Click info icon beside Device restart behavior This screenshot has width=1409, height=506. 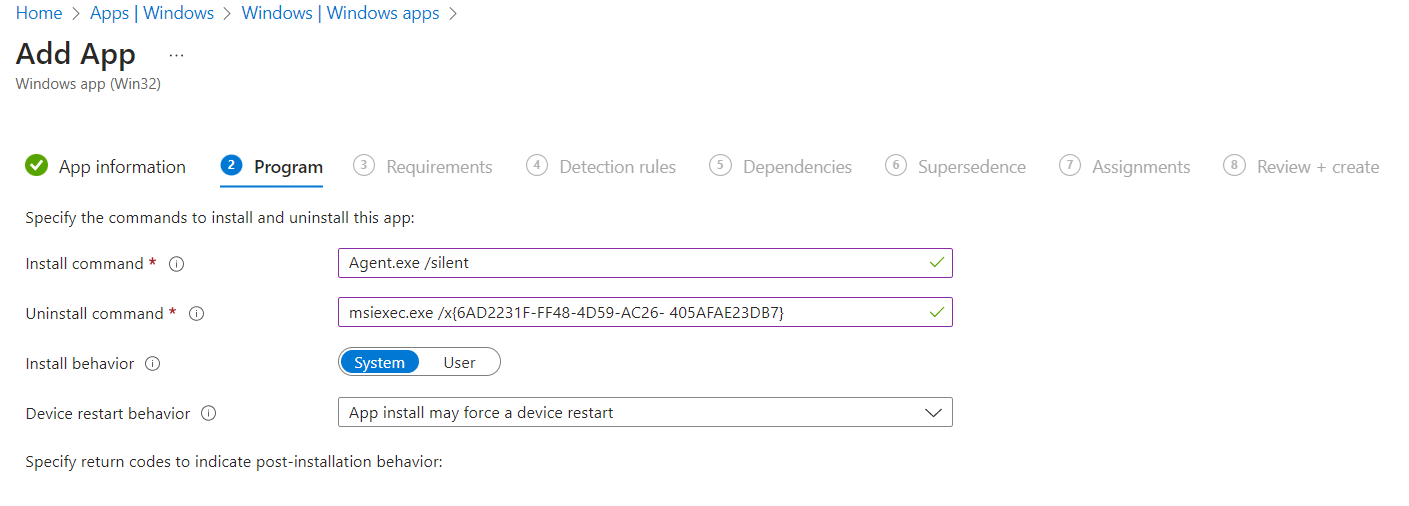pos(209,413)
